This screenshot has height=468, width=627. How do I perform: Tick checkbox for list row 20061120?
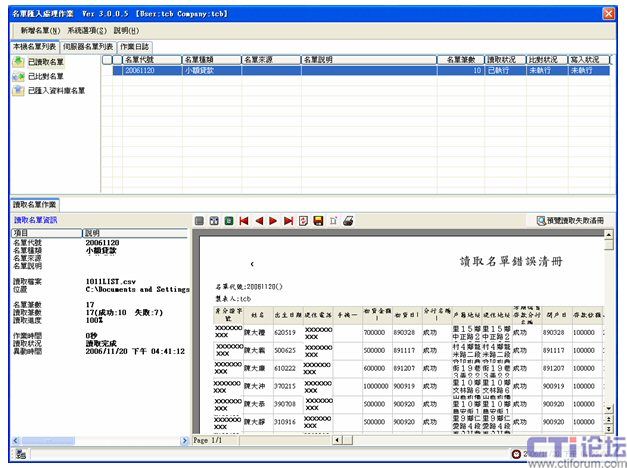click(x=117, y=71)
